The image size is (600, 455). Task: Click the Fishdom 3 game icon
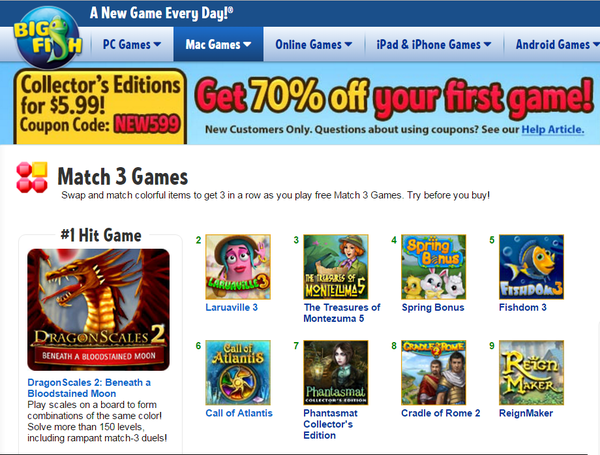click(x=532, y=267)
